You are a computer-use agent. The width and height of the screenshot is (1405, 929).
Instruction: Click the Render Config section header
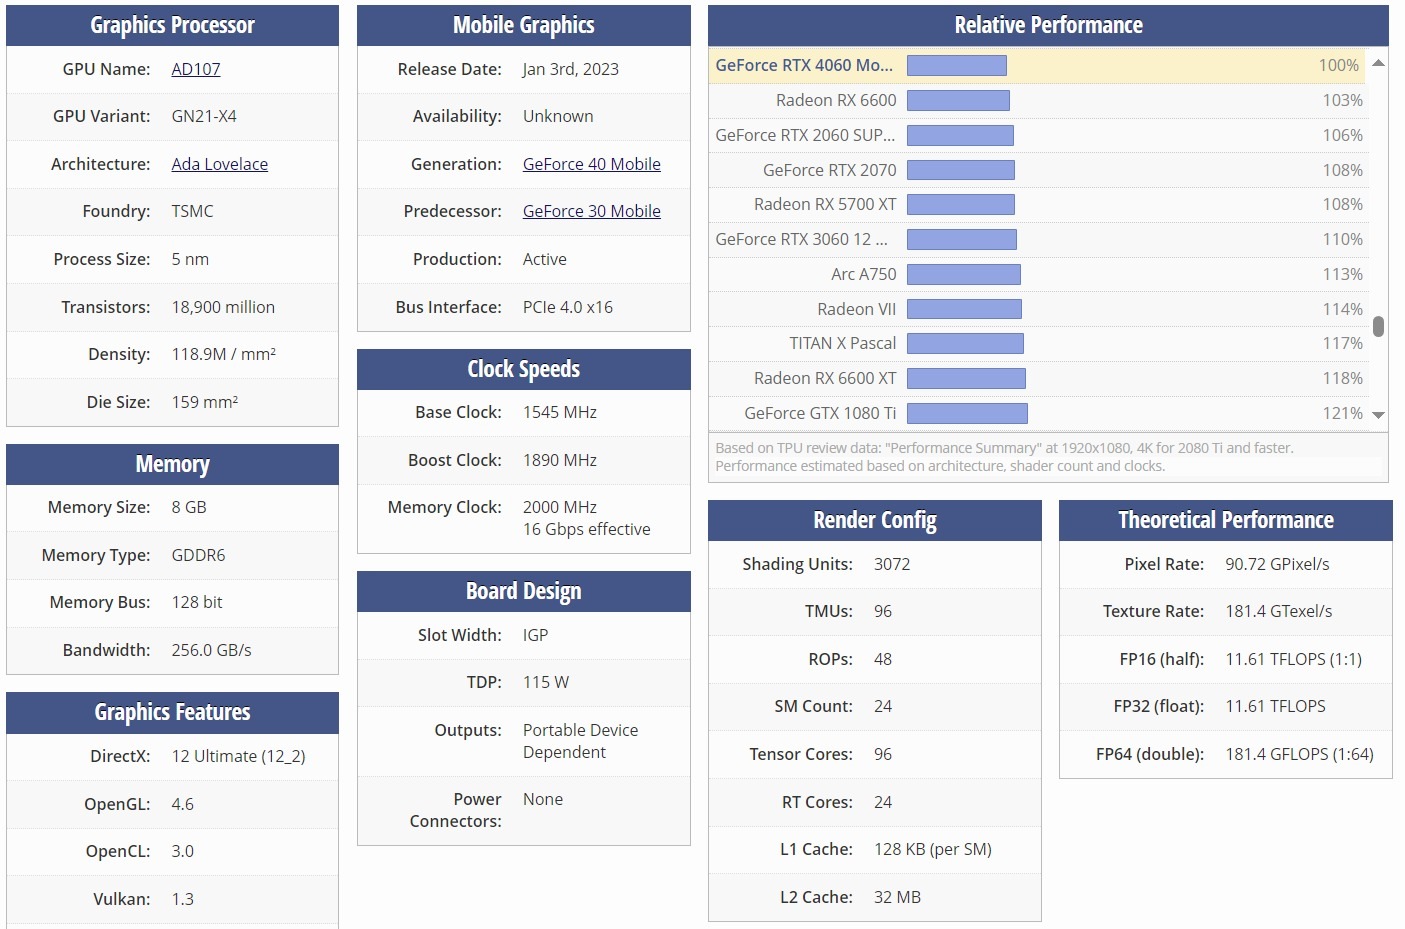(x=875, y=520)
